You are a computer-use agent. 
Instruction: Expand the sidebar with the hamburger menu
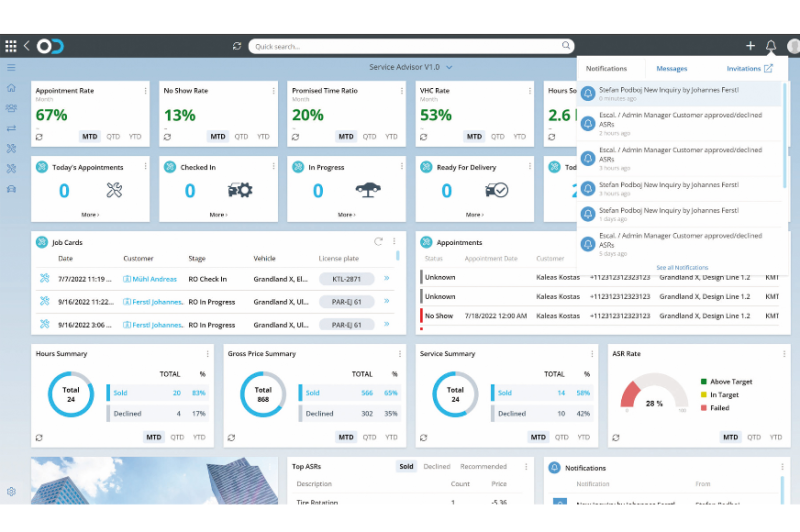(11, 68)
